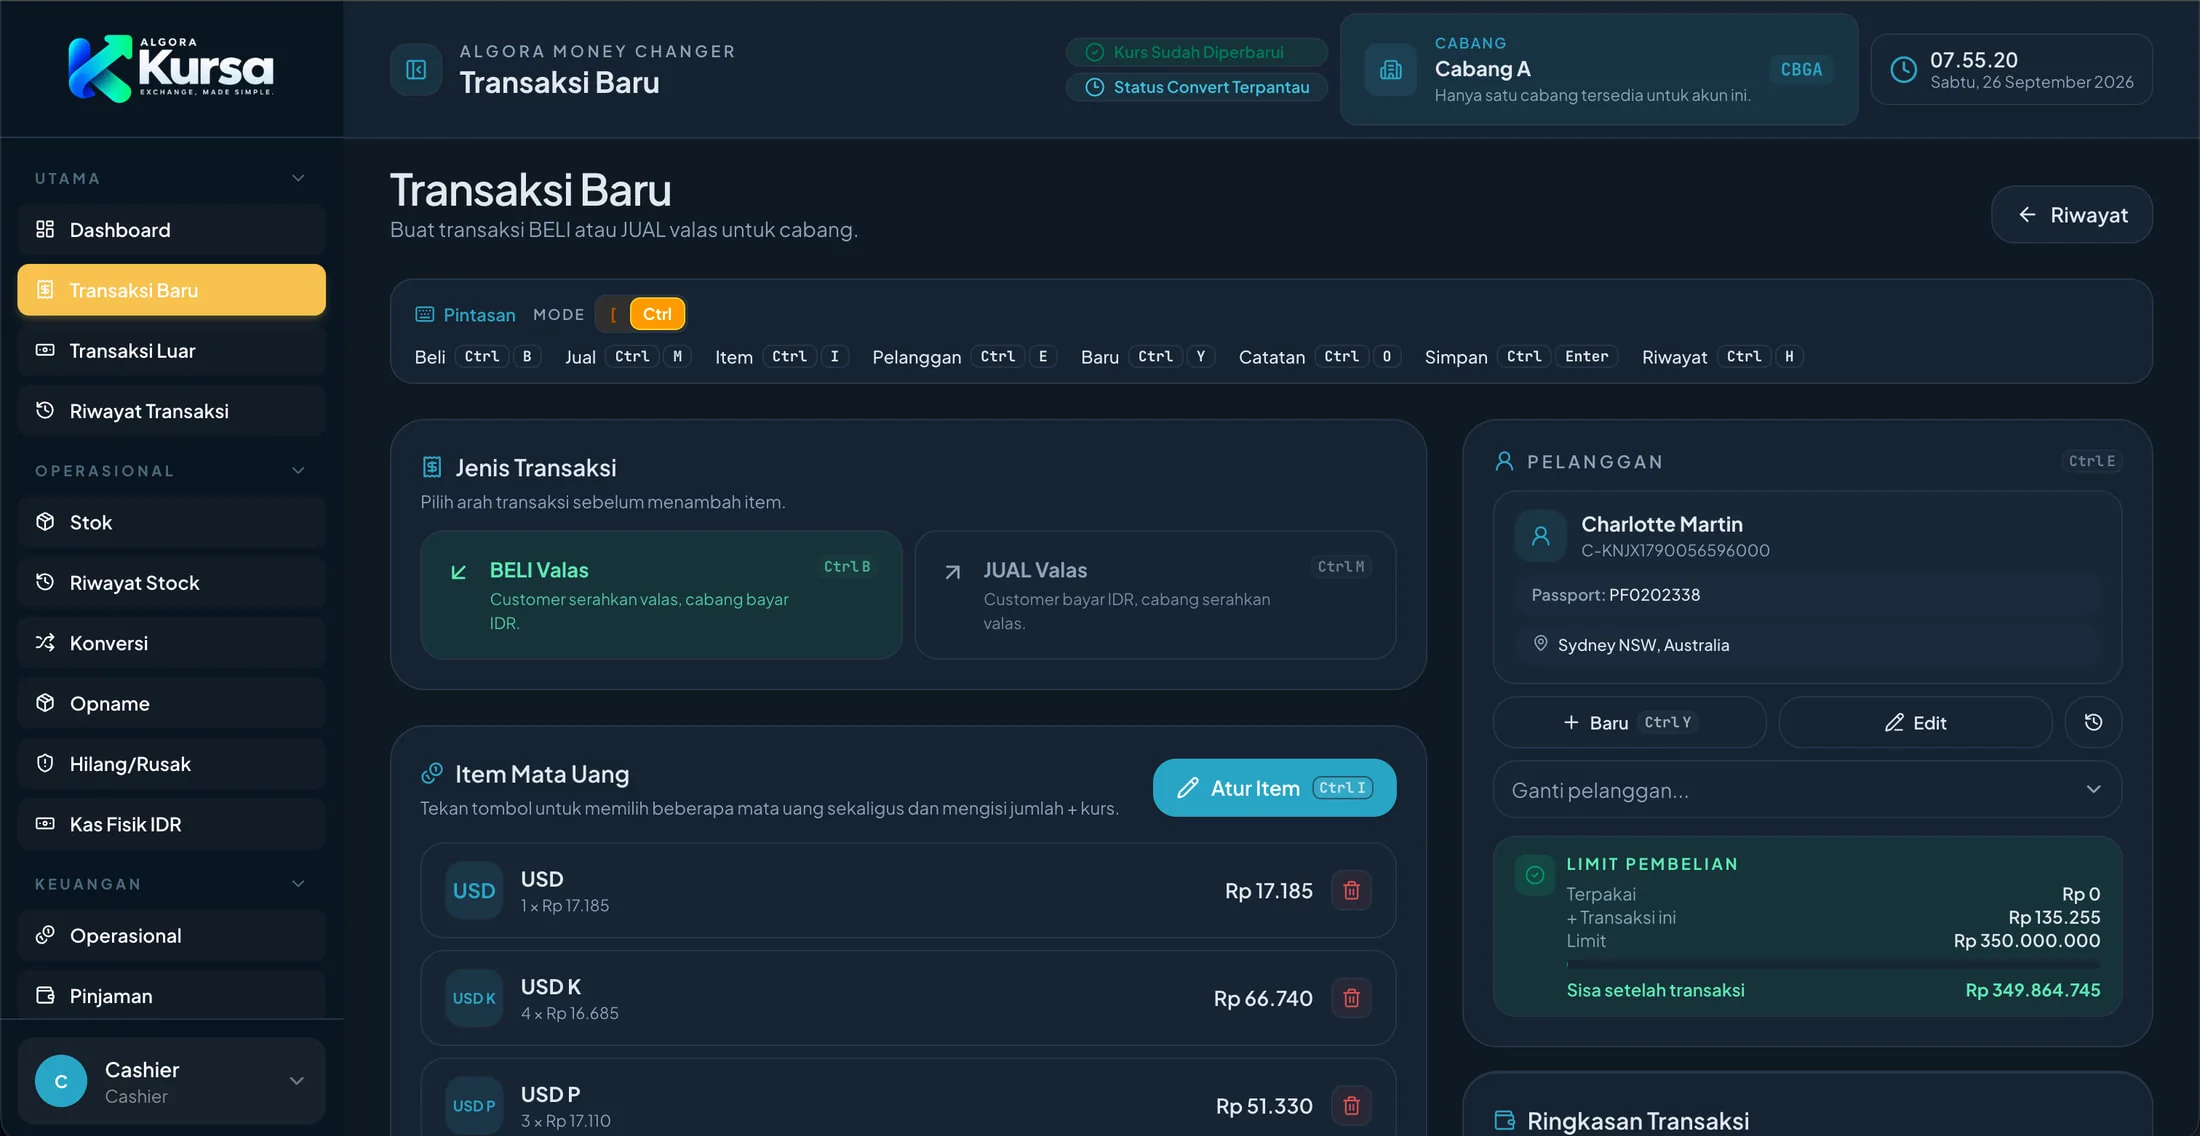Open the Ganti pelanggan dropdown
The width and height of the screenshot is (2200, 1136).
1807,790
